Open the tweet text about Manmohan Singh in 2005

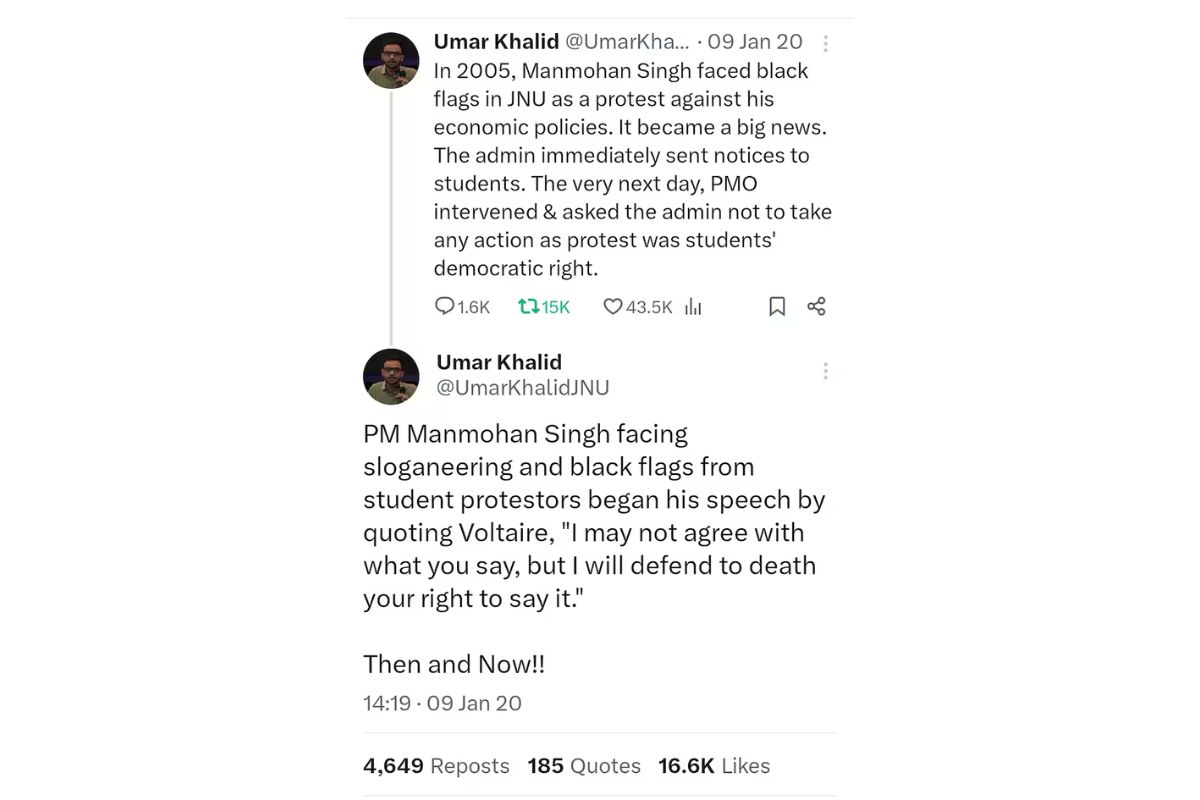pos(630,170)
